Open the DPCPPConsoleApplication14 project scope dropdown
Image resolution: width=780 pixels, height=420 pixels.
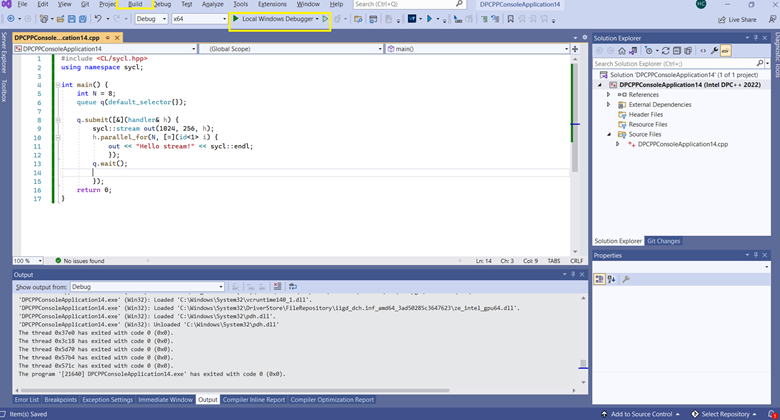coord(104,49)
